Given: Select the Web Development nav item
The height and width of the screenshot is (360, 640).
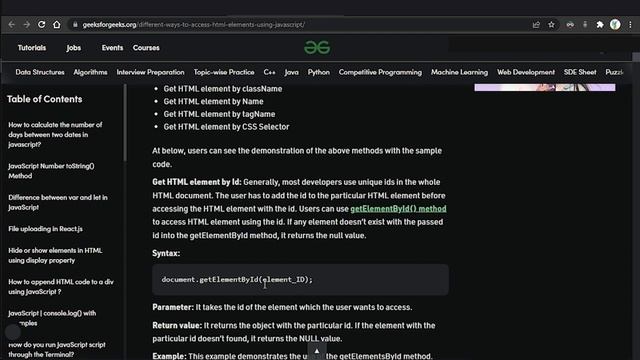Looking at the screenshot, I should pyautogui.click(x=526, y=72).
